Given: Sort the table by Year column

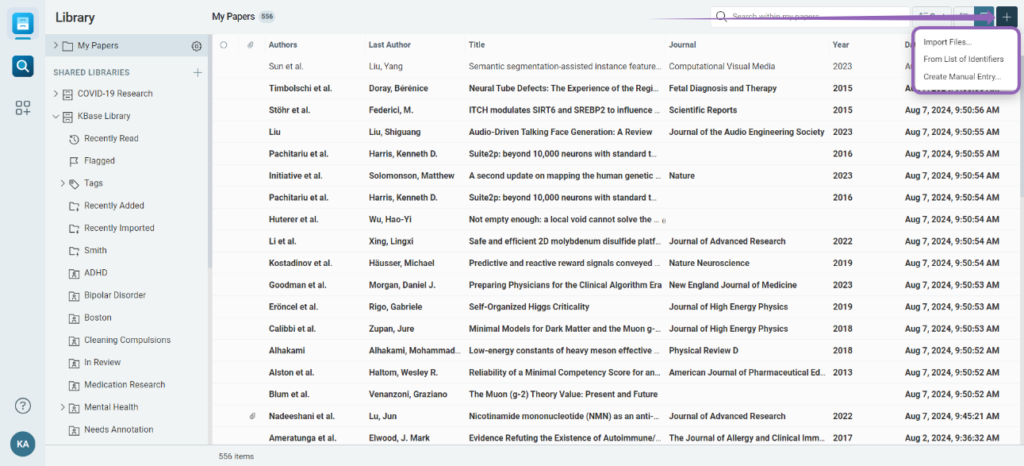Looking at the screenshot, I should pos(841,45).
